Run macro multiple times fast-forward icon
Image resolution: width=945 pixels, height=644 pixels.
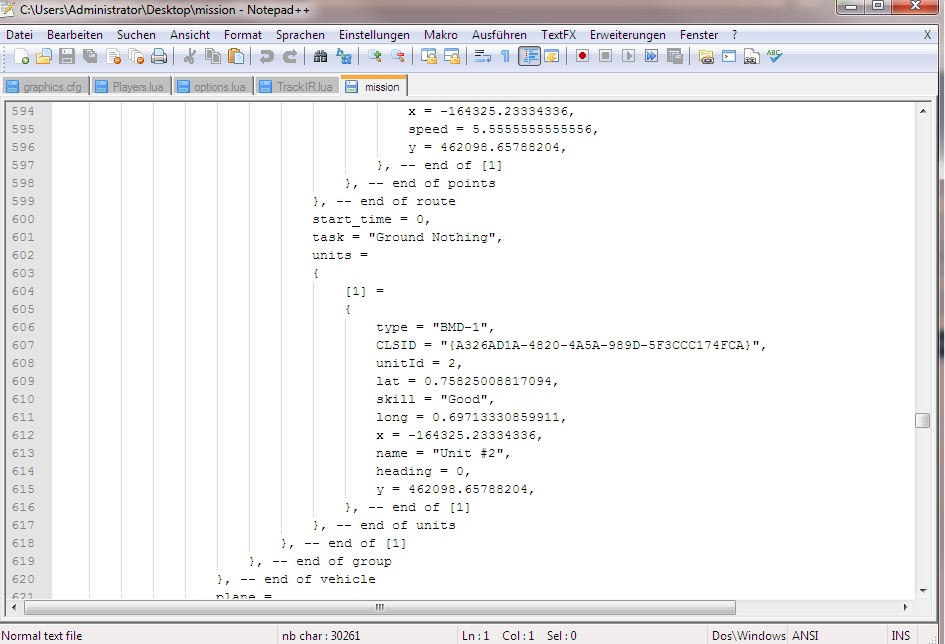click(x=651, y=57)
